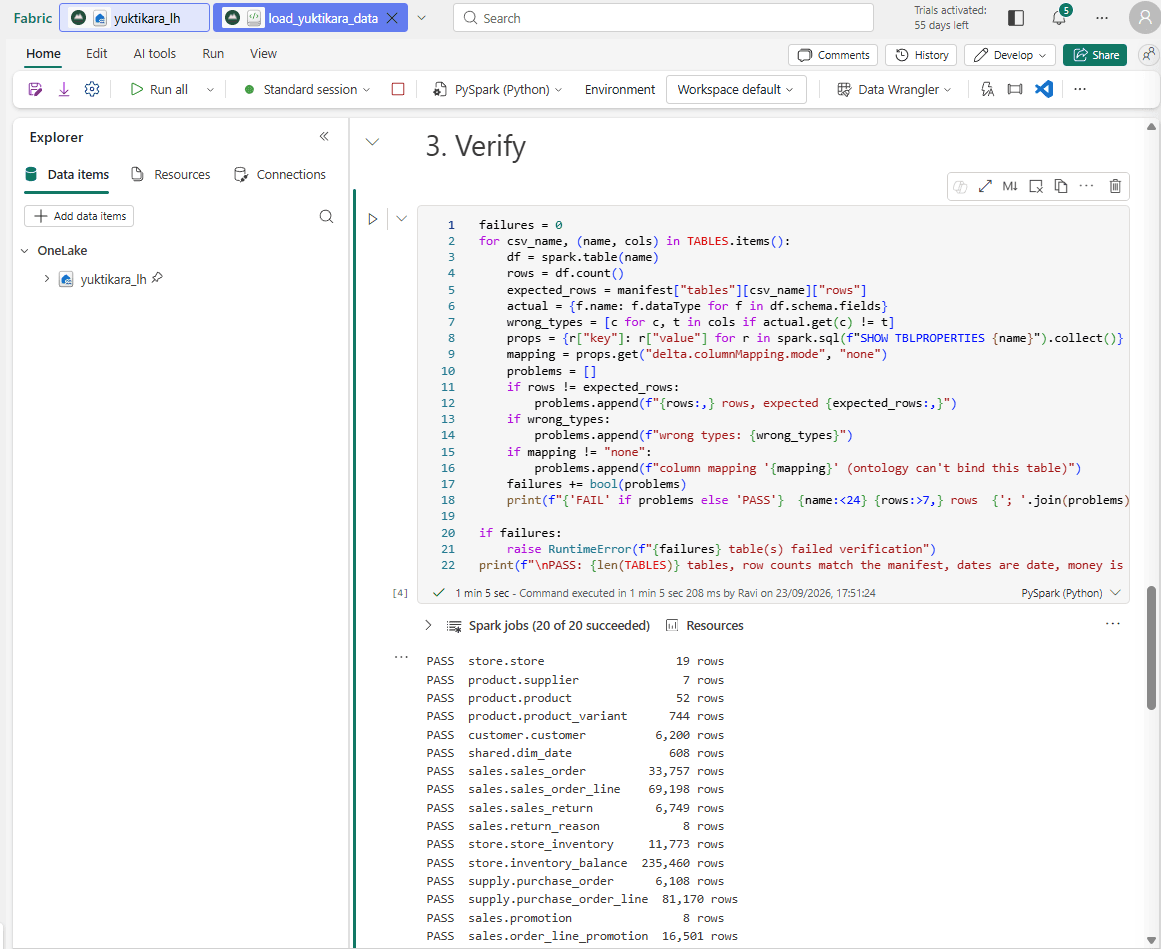Collapse the OneLake tree node
Viewport: 1161px width, 949px height.
24,251
